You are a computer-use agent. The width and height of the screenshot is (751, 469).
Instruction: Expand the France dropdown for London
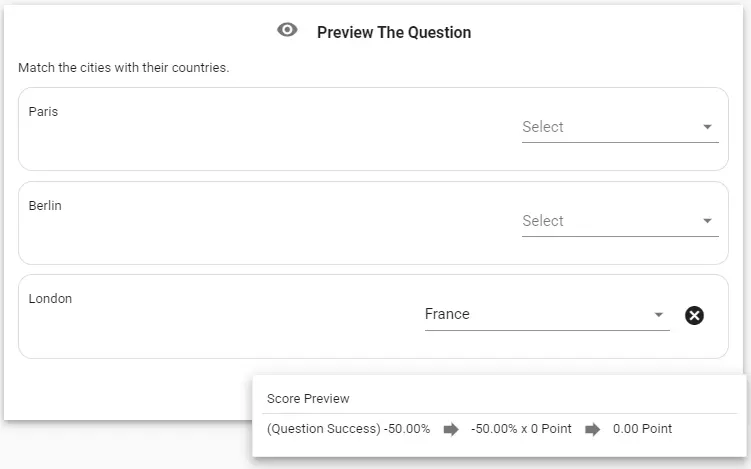pos(547,315)
